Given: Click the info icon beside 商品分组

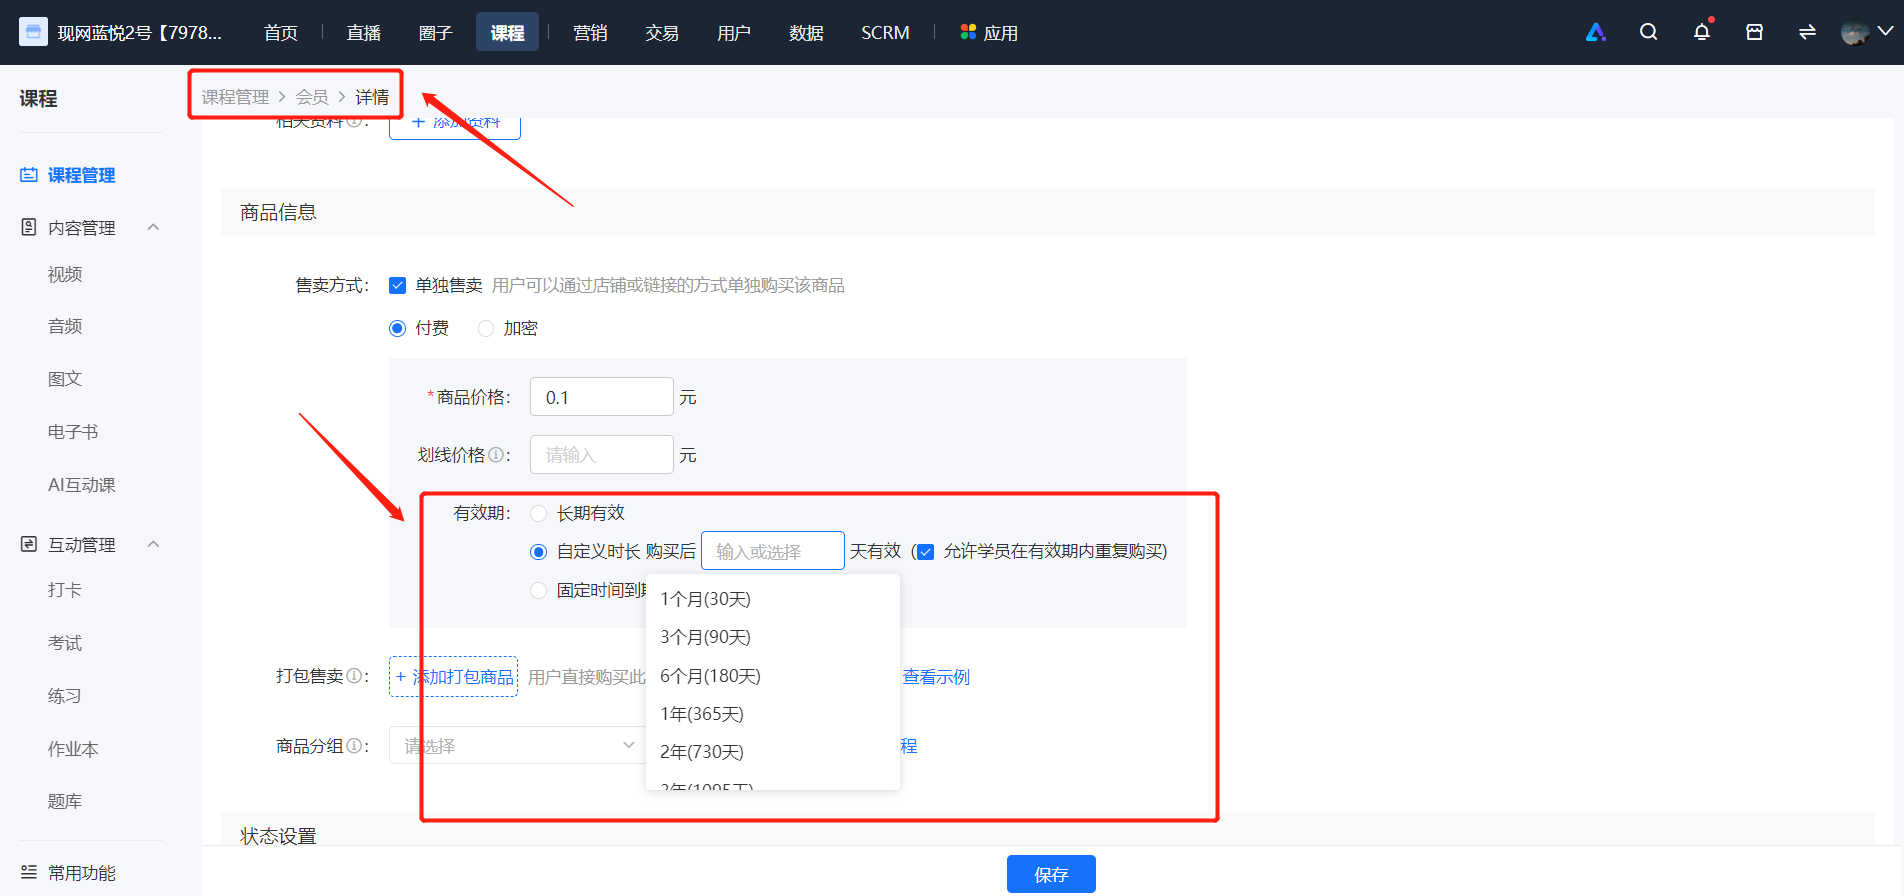Looking at the screenshot, I should click(353, 746).
